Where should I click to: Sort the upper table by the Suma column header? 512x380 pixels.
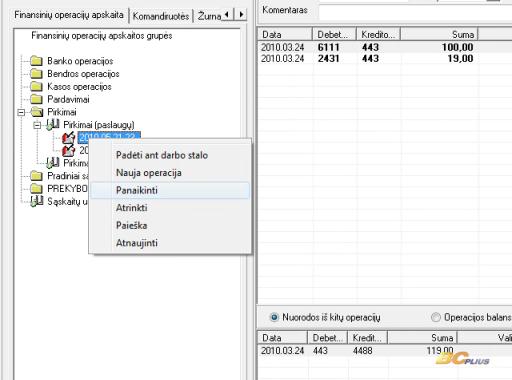(439, 34)
